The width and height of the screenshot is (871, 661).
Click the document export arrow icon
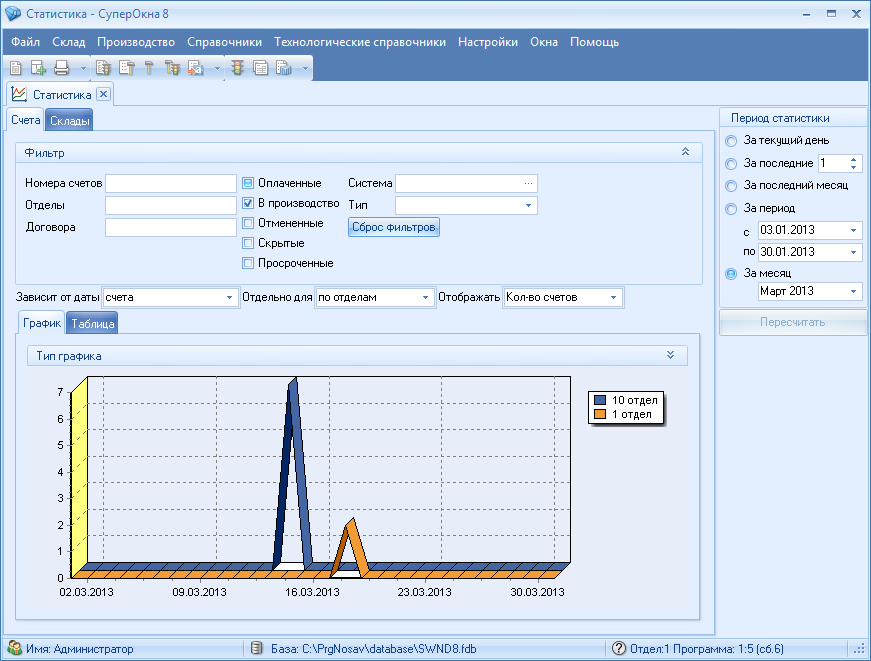pyautogui.click(x=196, y=68)
